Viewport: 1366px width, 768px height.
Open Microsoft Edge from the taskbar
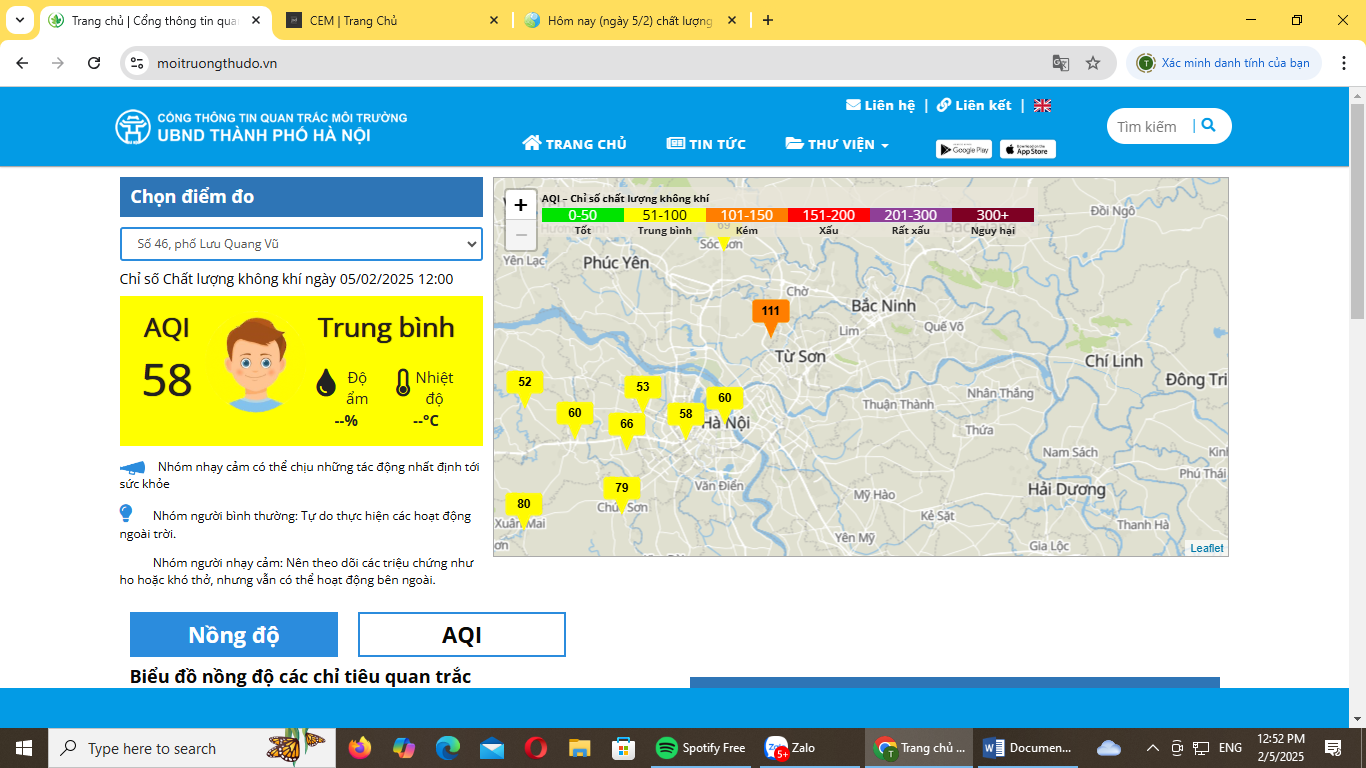pyautogui.click(x=448, y=748)
